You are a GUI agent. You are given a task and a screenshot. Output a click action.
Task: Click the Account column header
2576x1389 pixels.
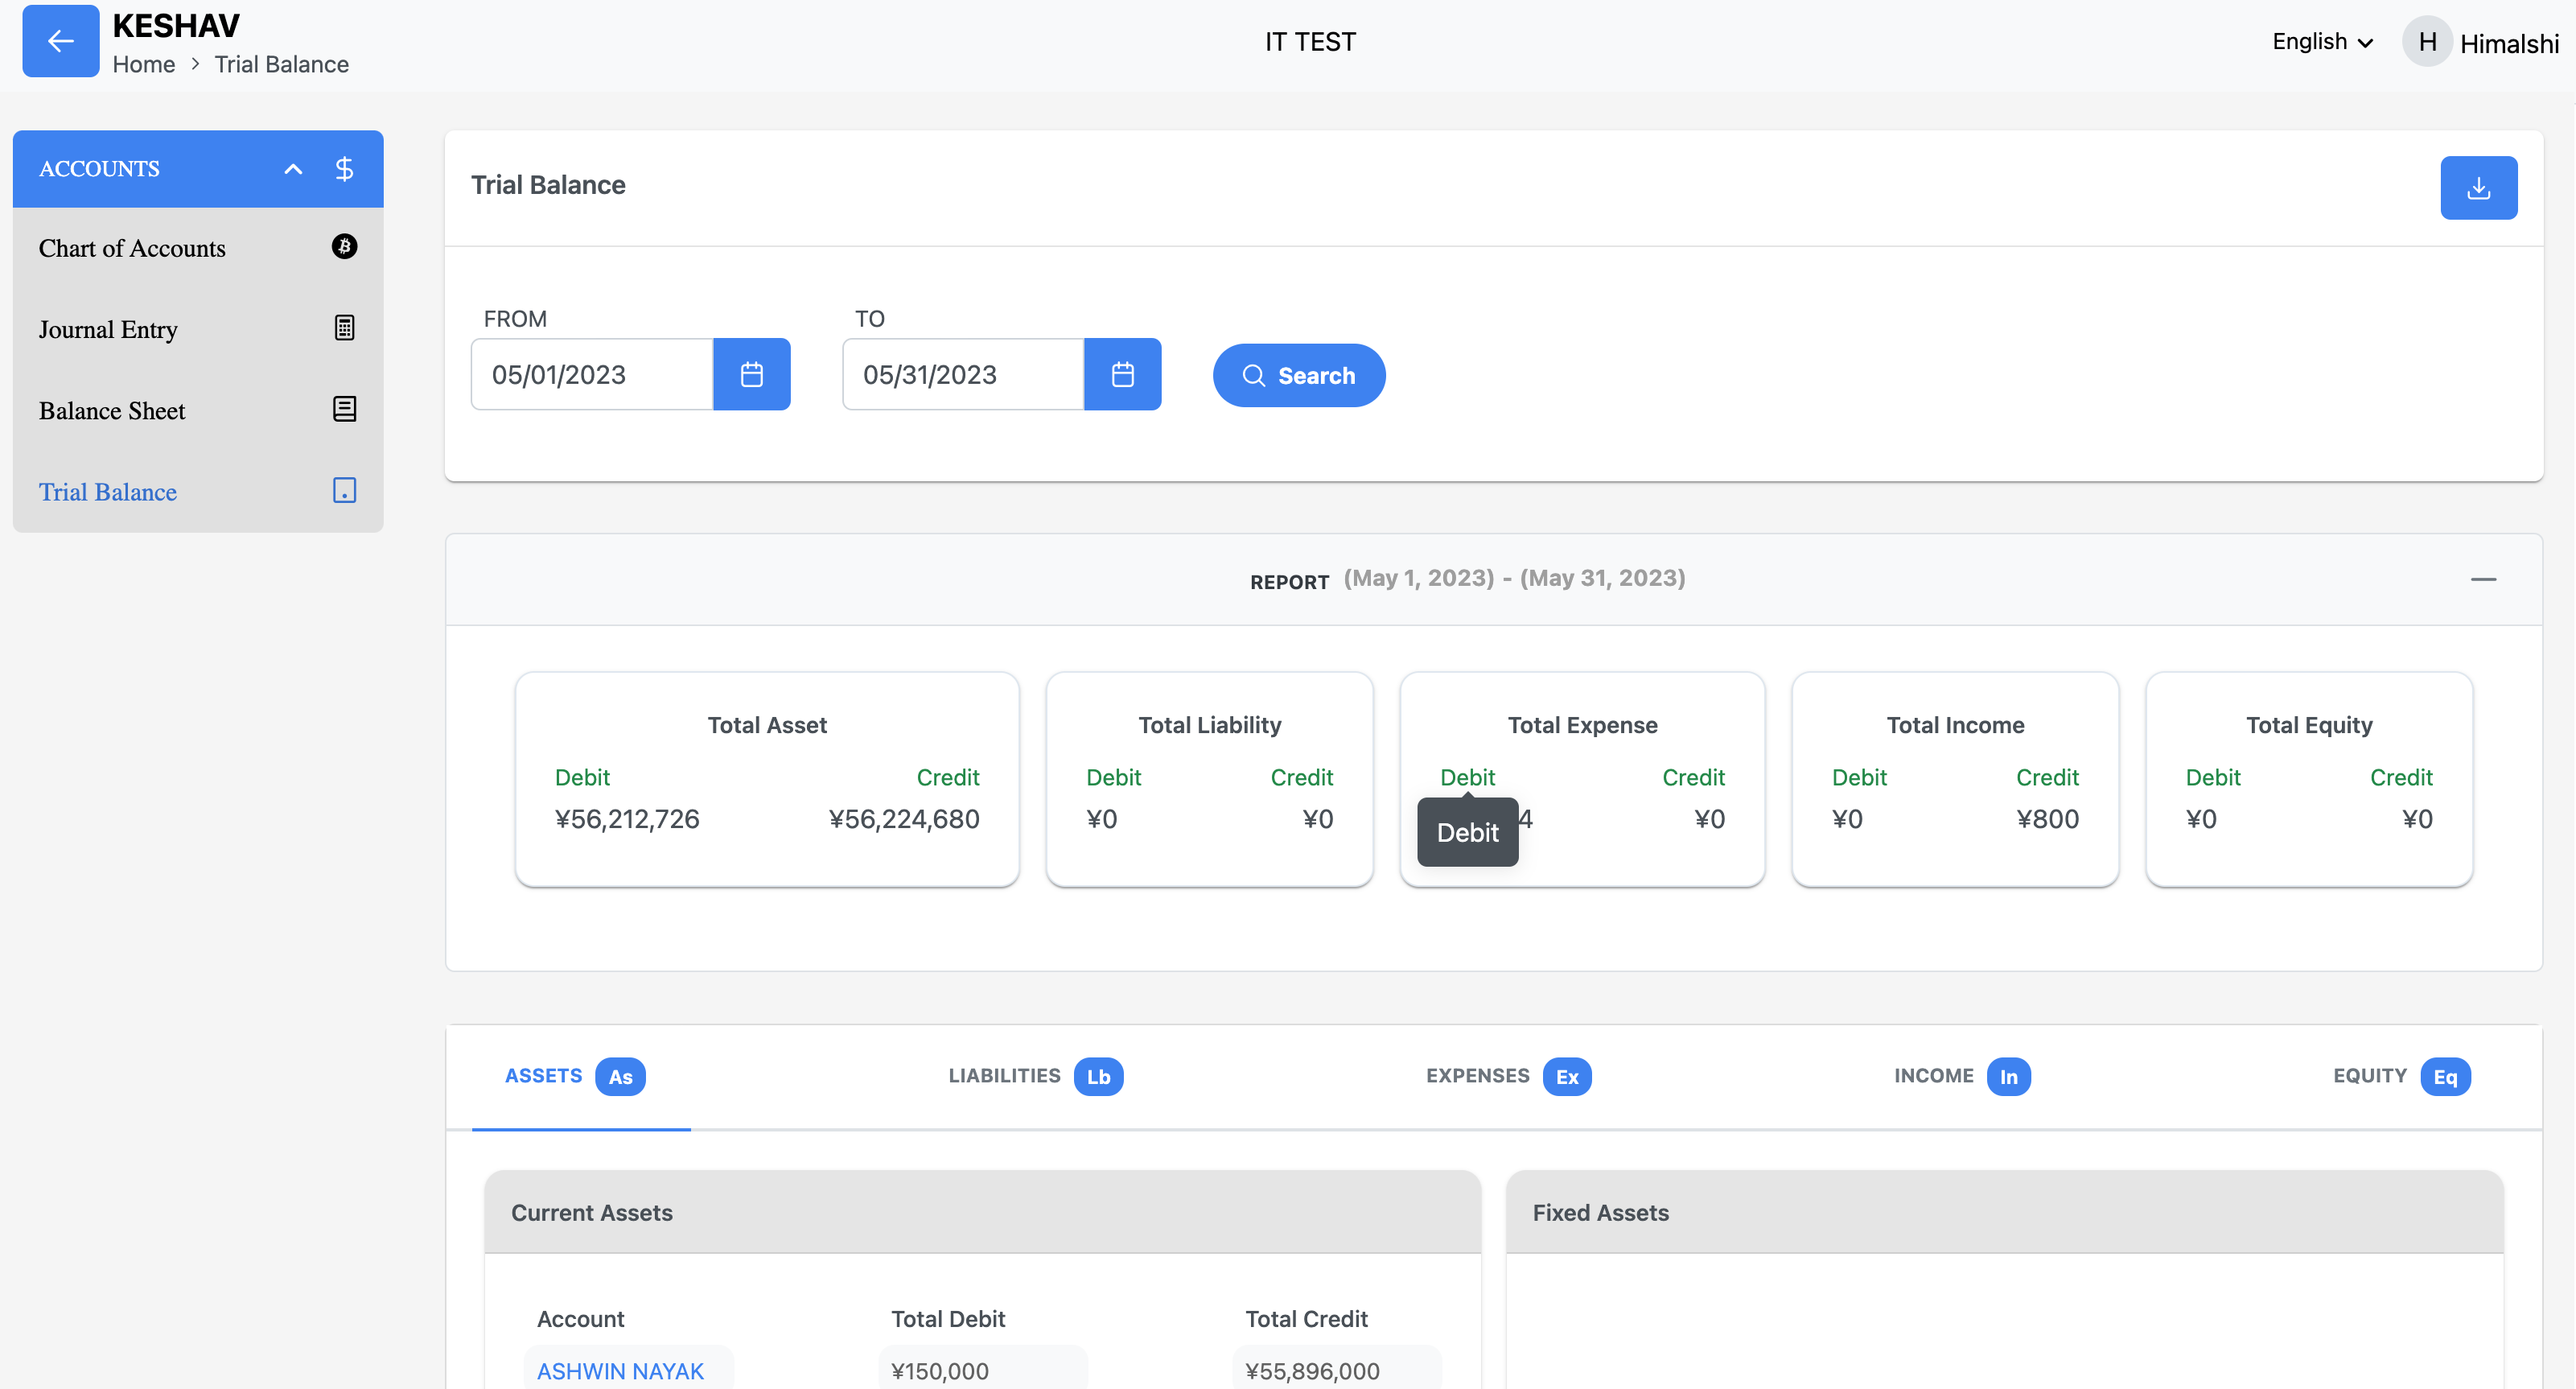tap(580, 1319)
